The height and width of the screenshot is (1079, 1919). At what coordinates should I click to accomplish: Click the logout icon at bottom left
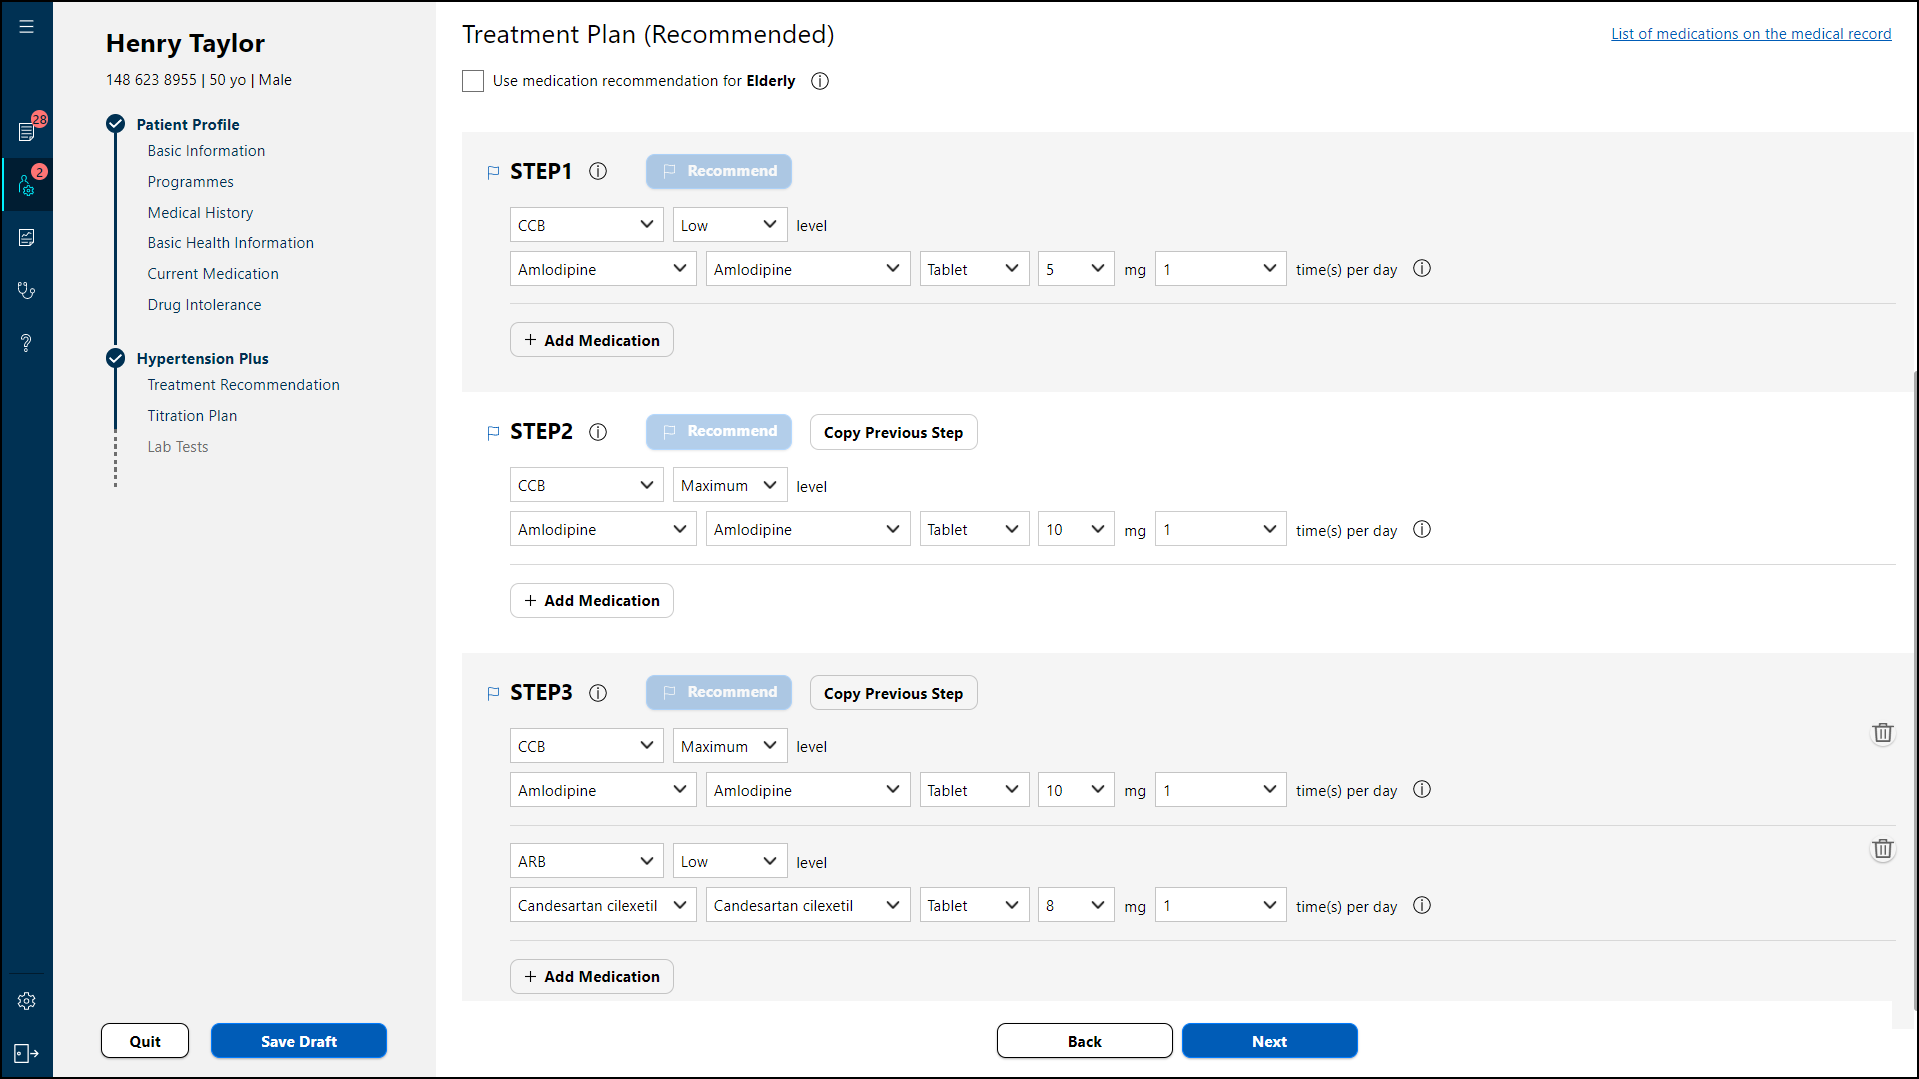(x=27, y=1053)
